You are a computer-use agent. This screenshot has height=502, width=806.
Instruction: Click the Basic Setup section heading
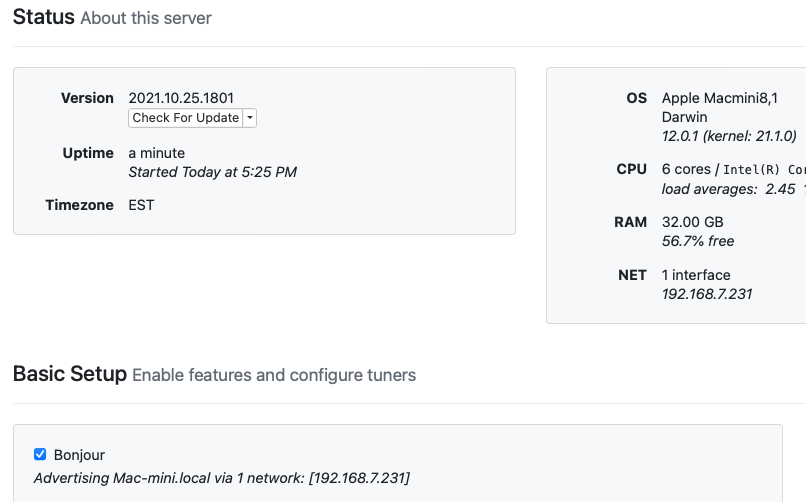[69, 374]
